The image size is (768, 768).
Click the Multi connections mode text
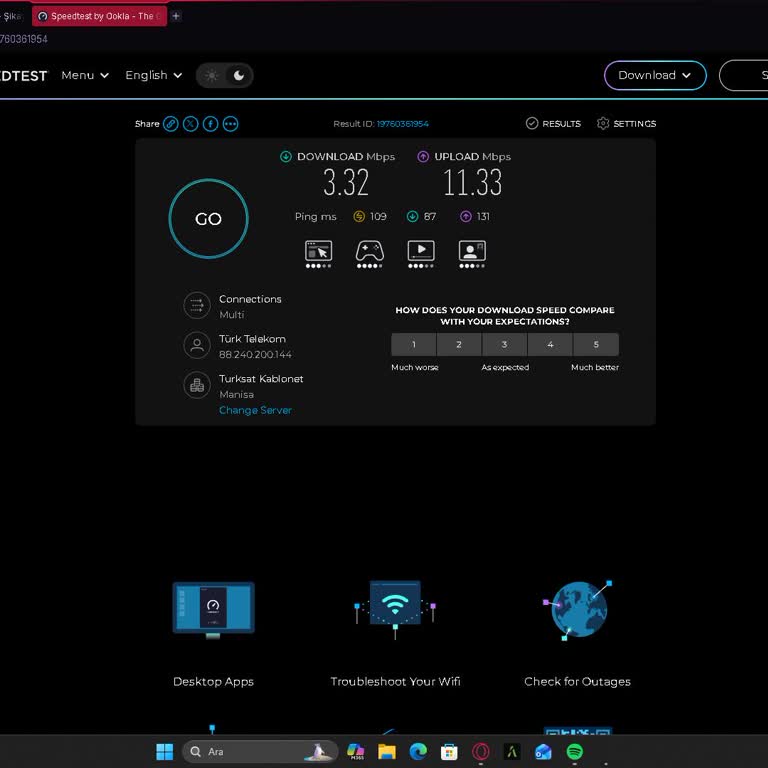(232, 315)
